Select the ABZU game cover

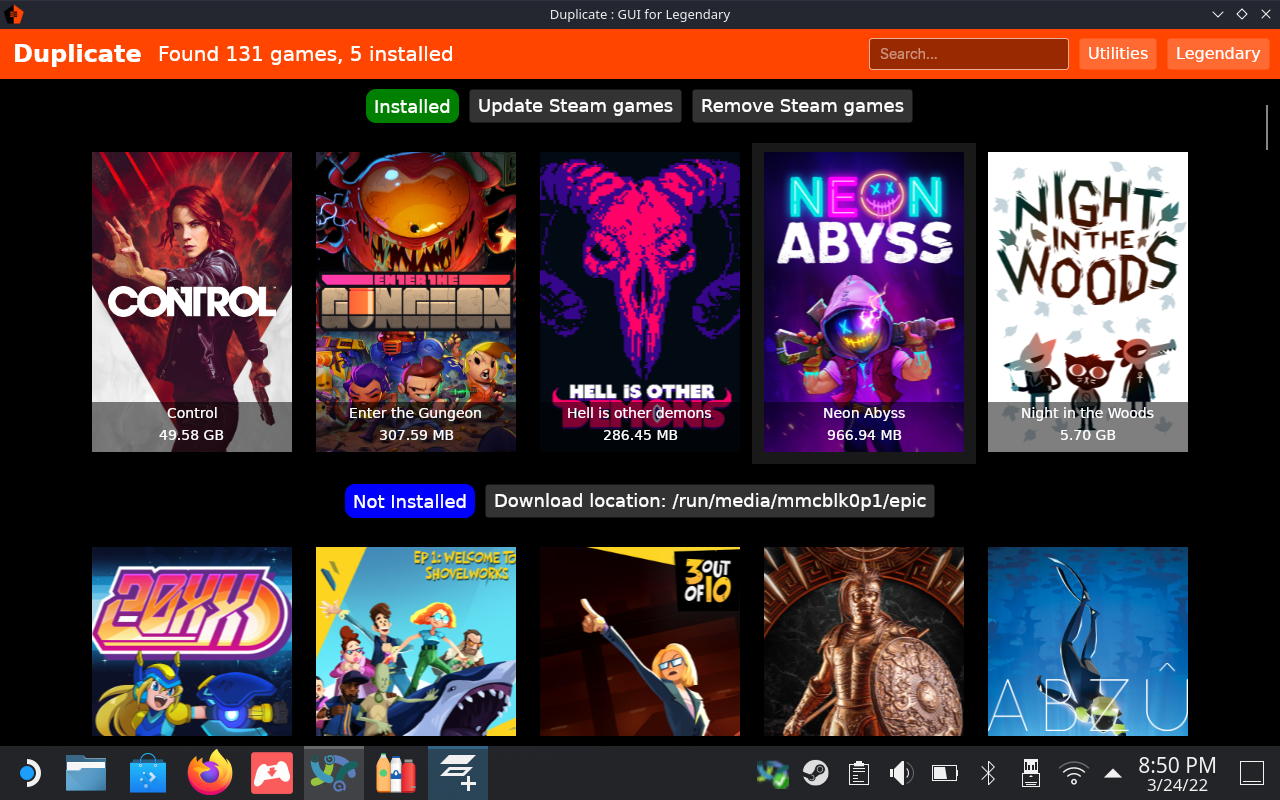(x=1088, y=641)
